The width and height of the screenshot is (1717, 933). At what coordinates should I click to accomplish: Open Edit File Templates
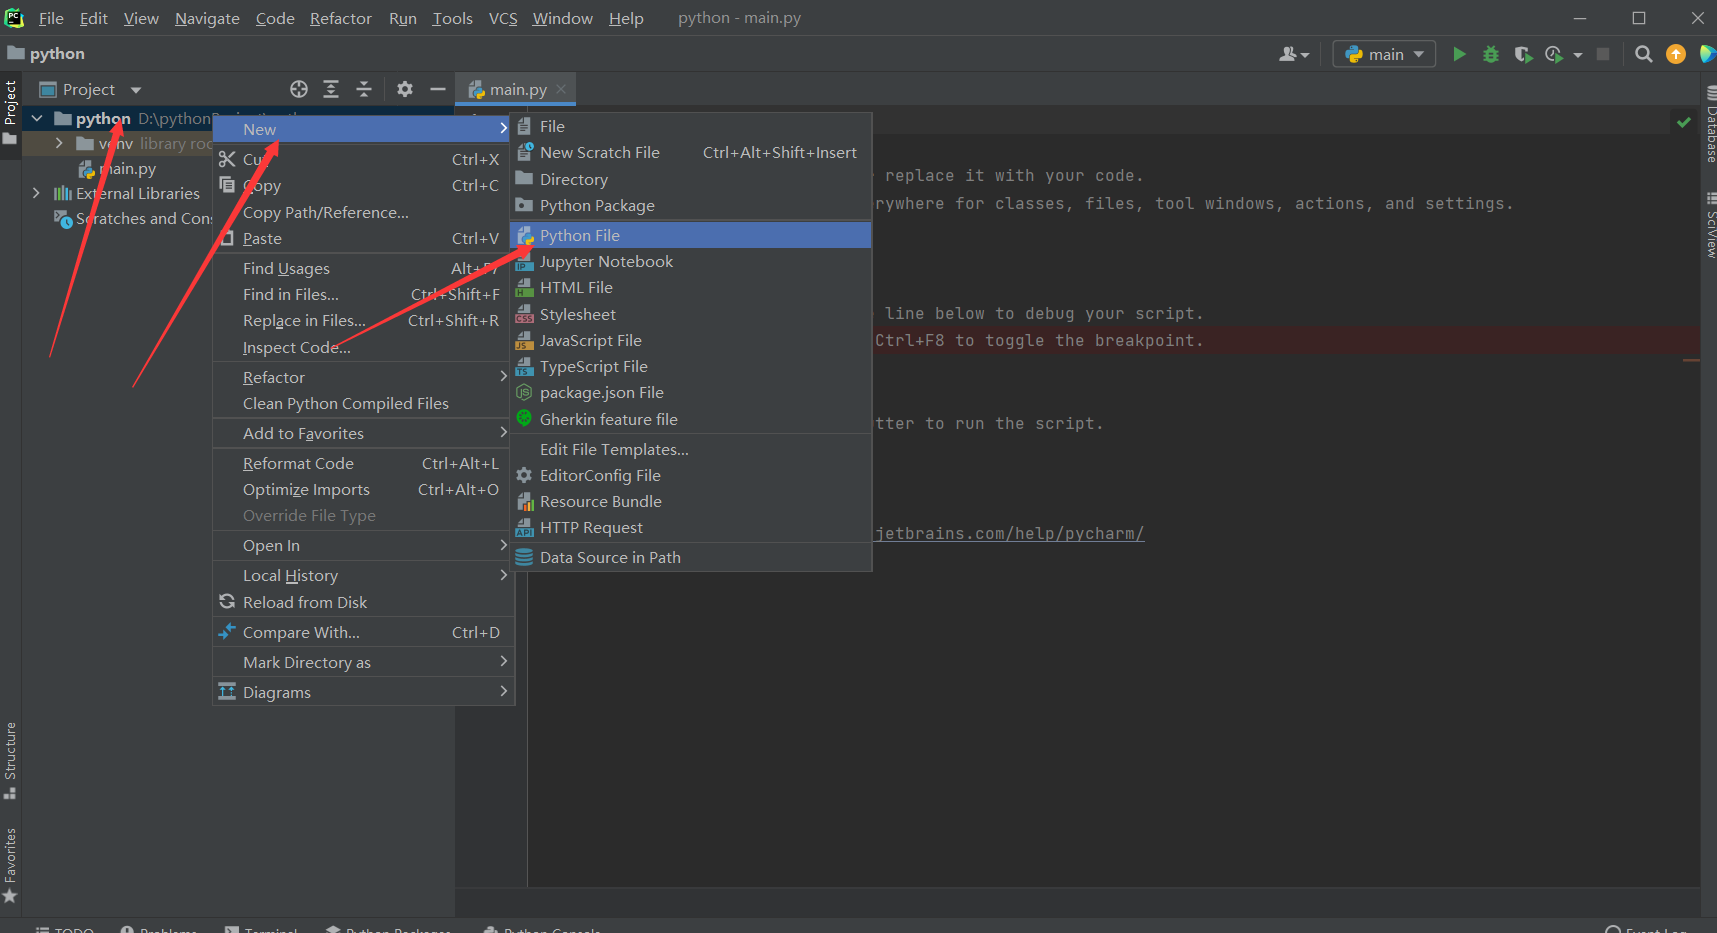691,449
